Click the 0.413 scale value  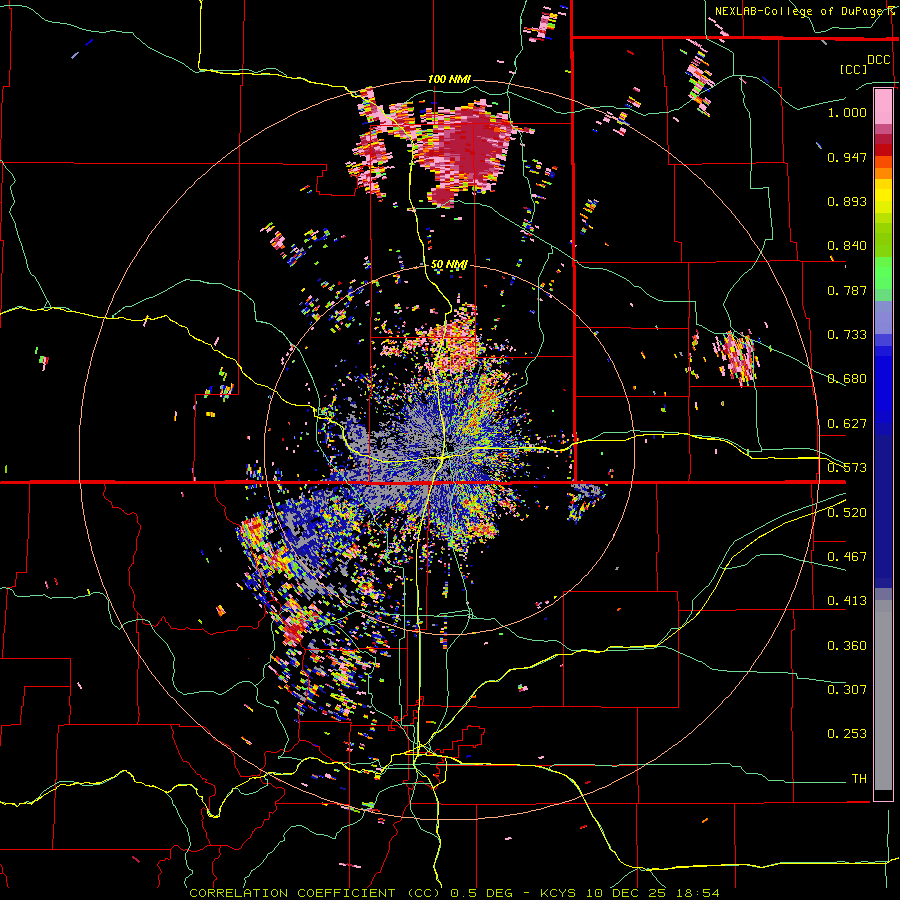(x=847, y=601)
